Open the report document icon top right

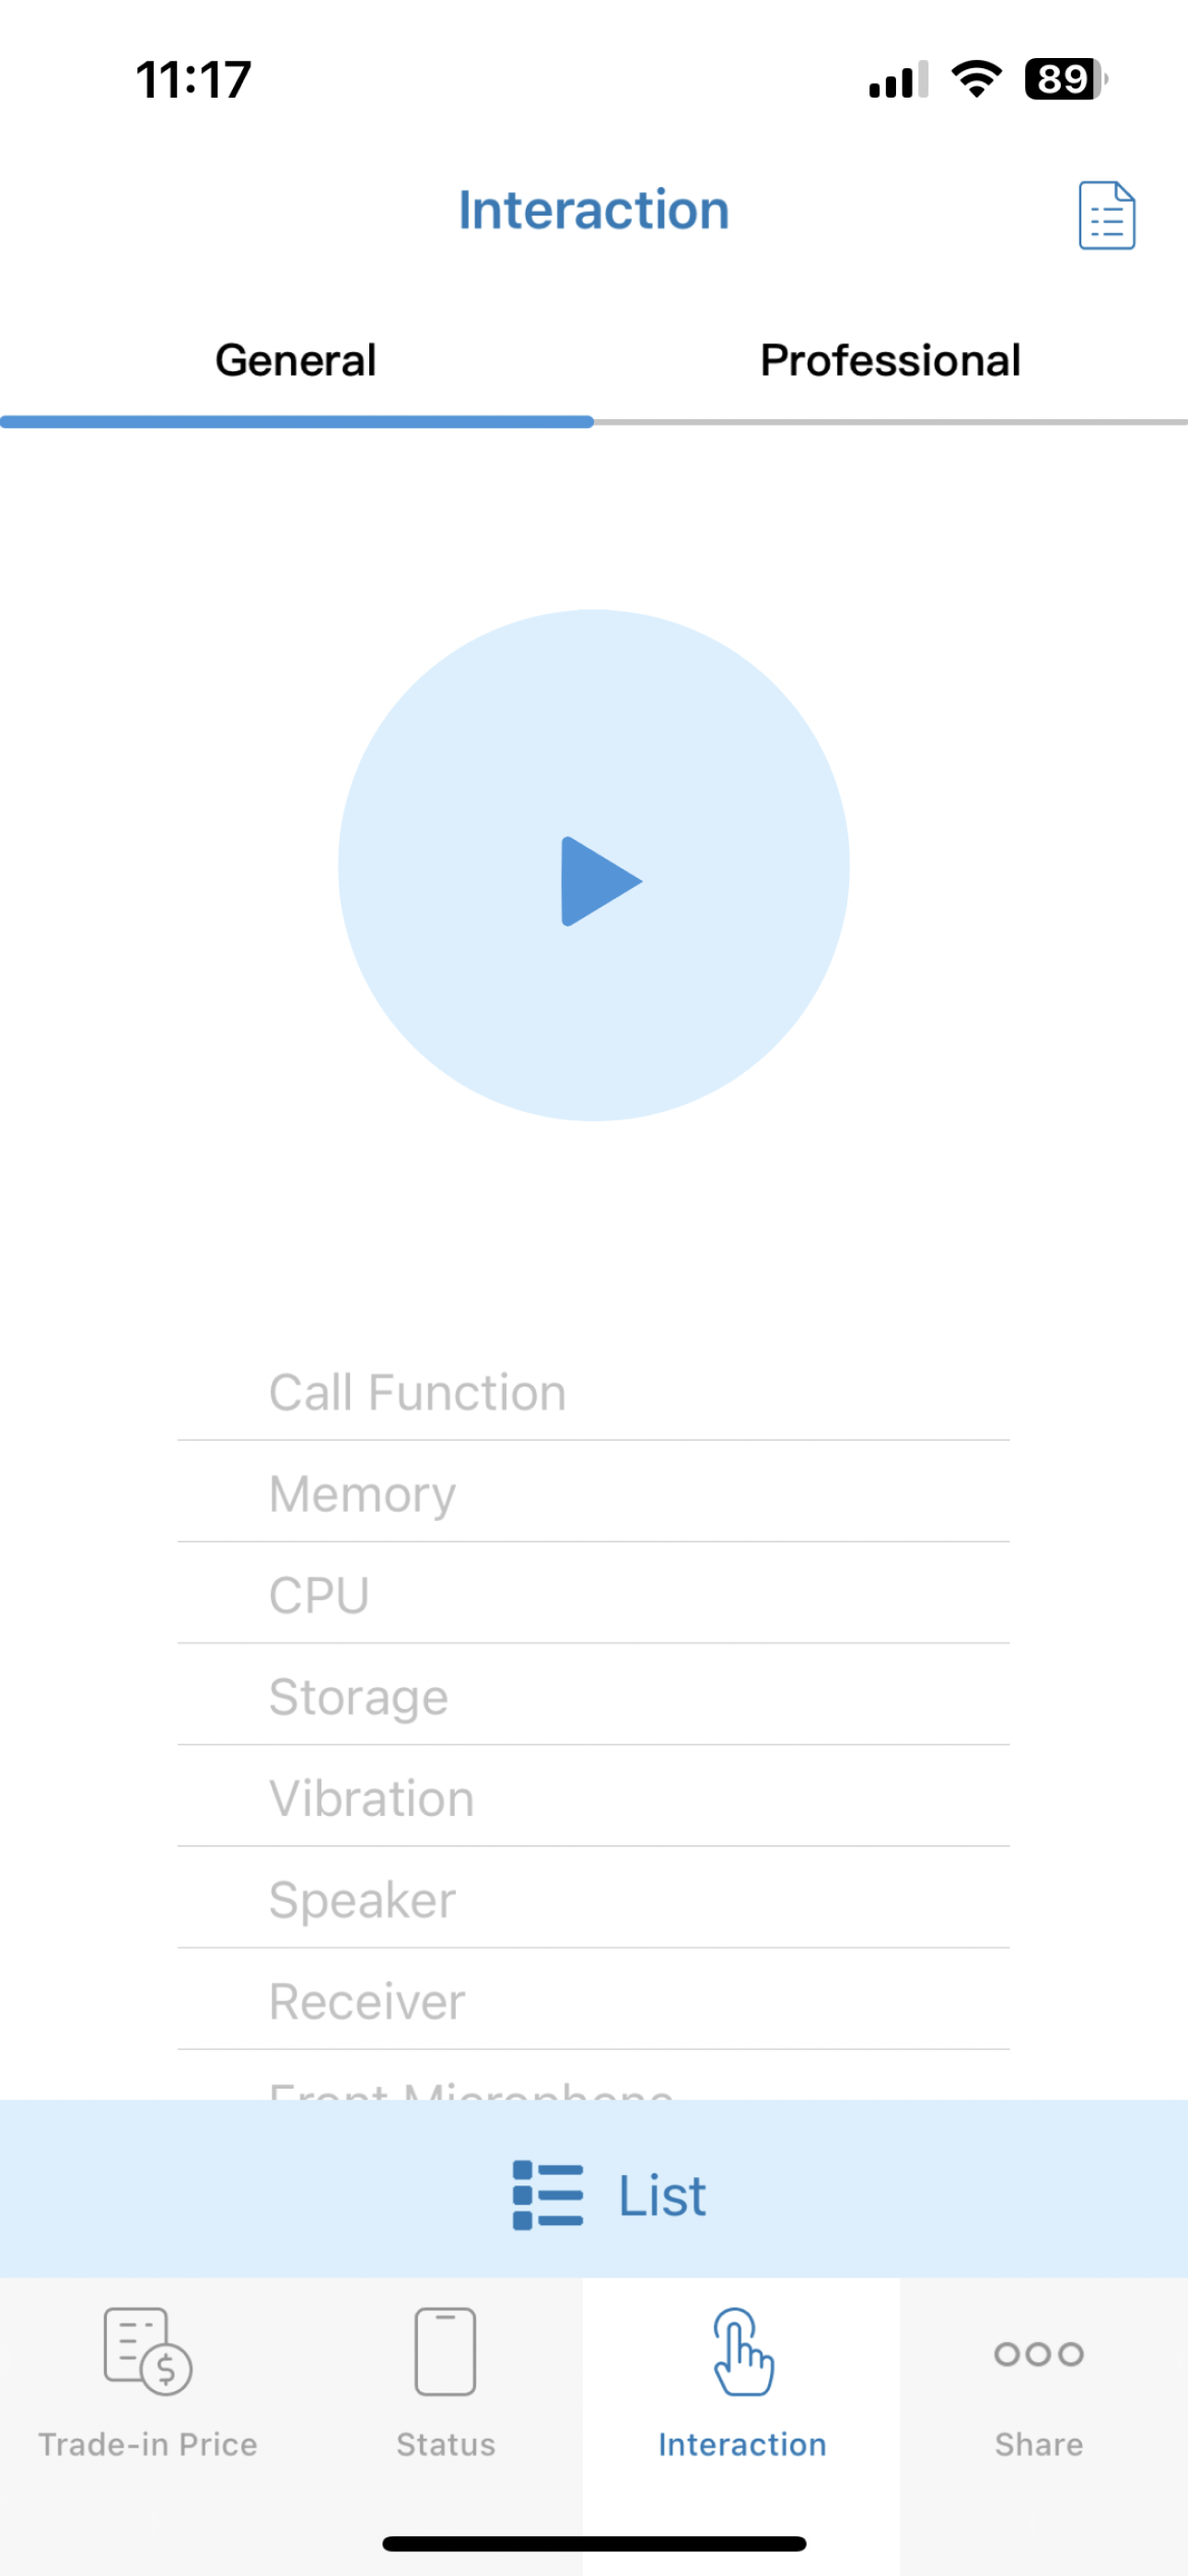pos(1106,215)
